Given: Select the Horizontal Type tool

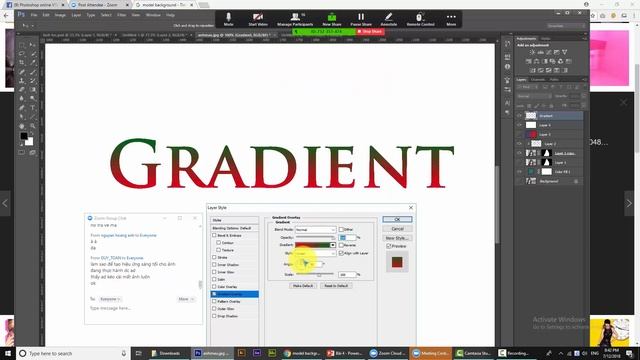Looking at the screenshot, I should [x=33, y=108].
